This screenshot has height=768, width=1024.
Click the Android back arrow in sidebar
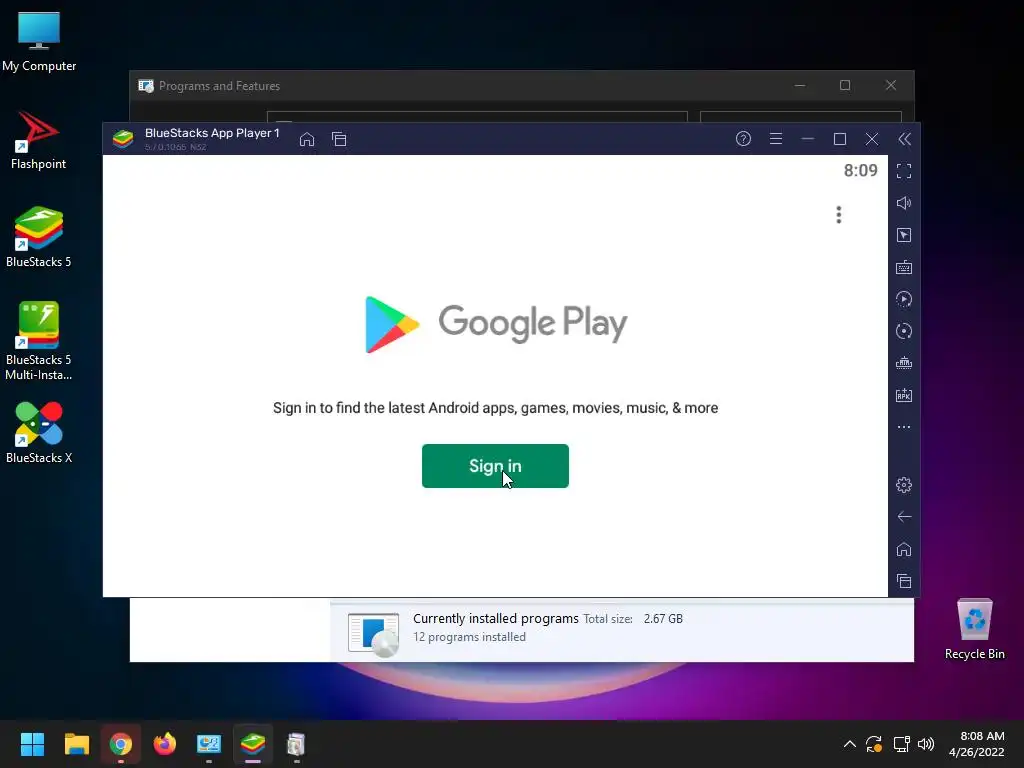[x=904, y=517]
